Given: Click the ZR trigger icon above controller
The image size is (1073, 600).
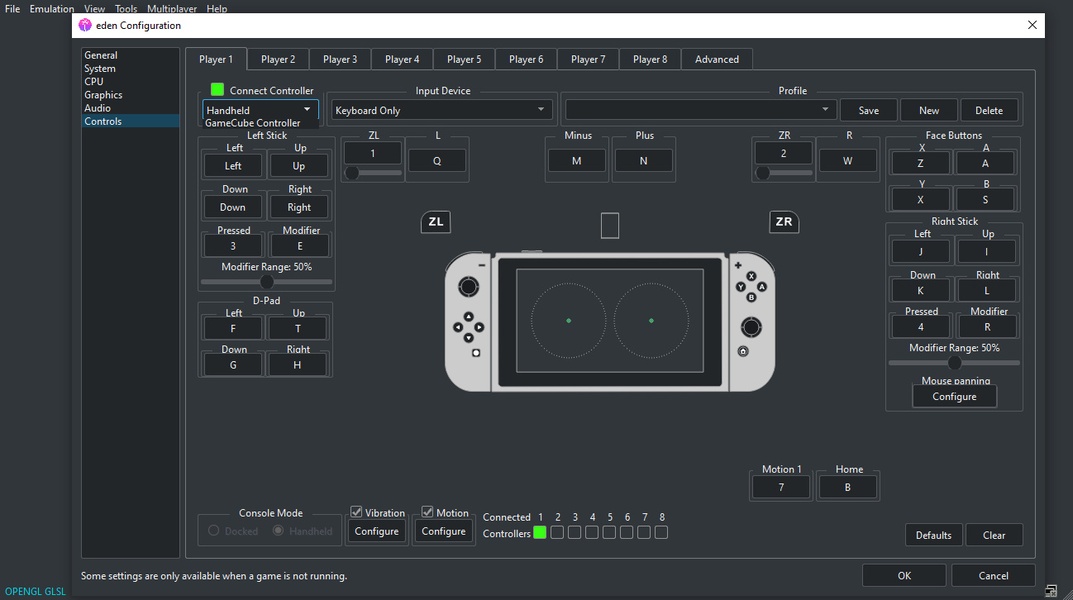Looking at the screenshot, I should (x=784, y=222).
